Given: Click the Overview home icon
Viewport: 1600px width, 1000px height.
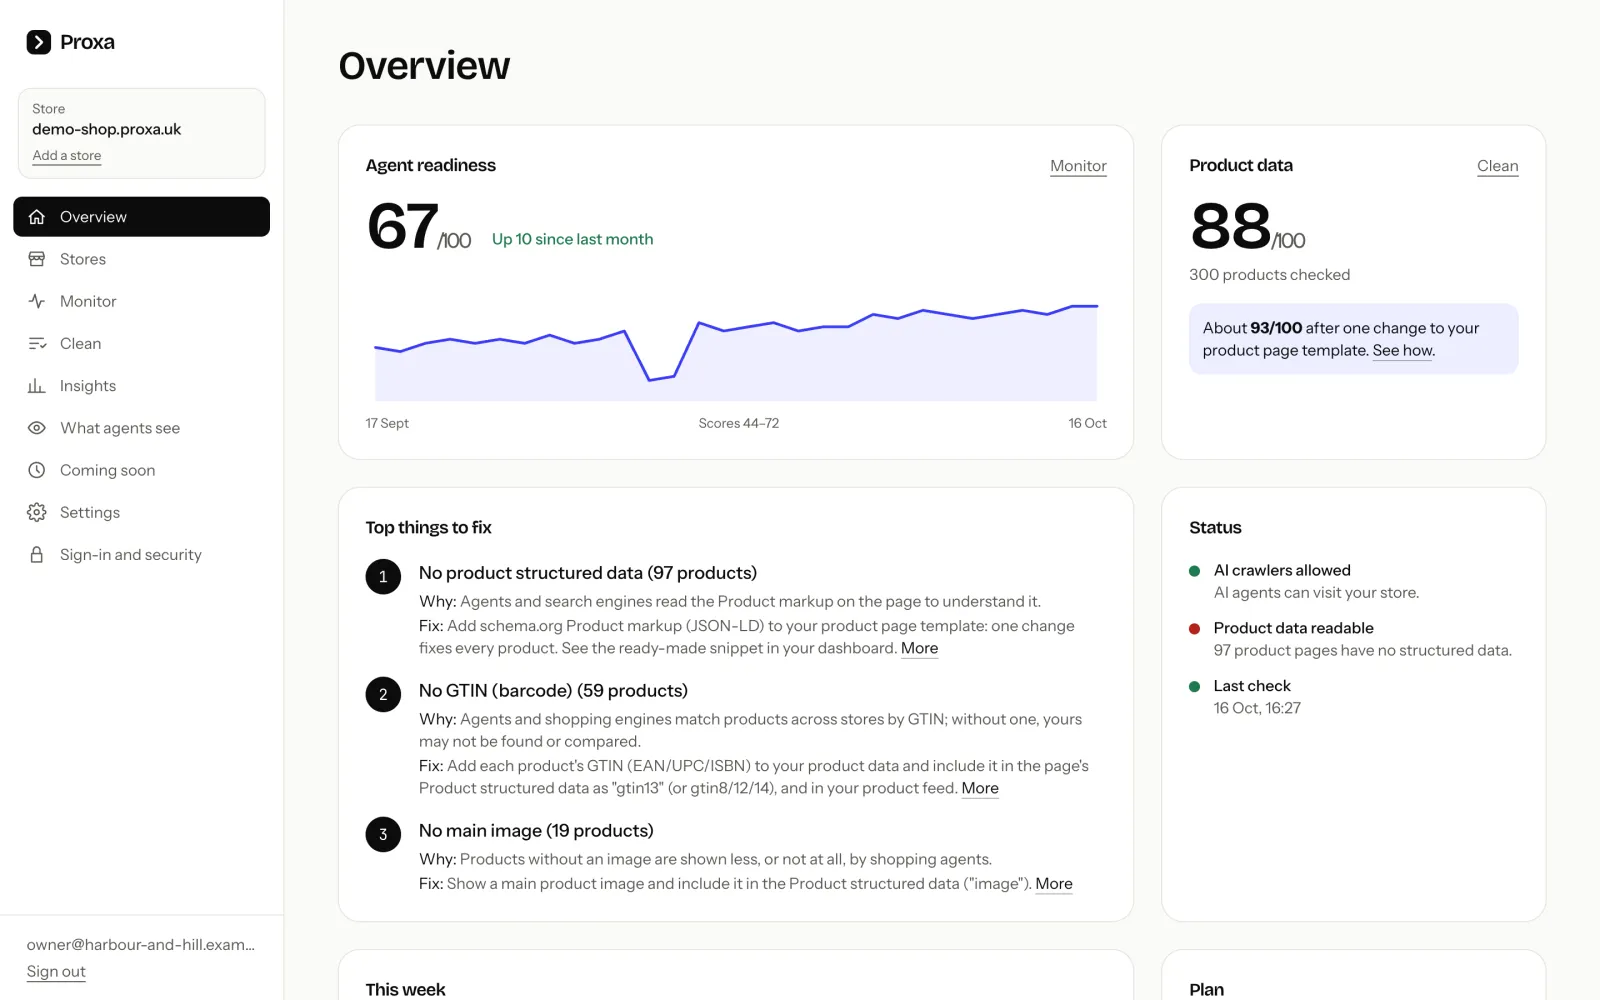Looking at the screenshot, I should pyautogui.click(x=37, y=217).
